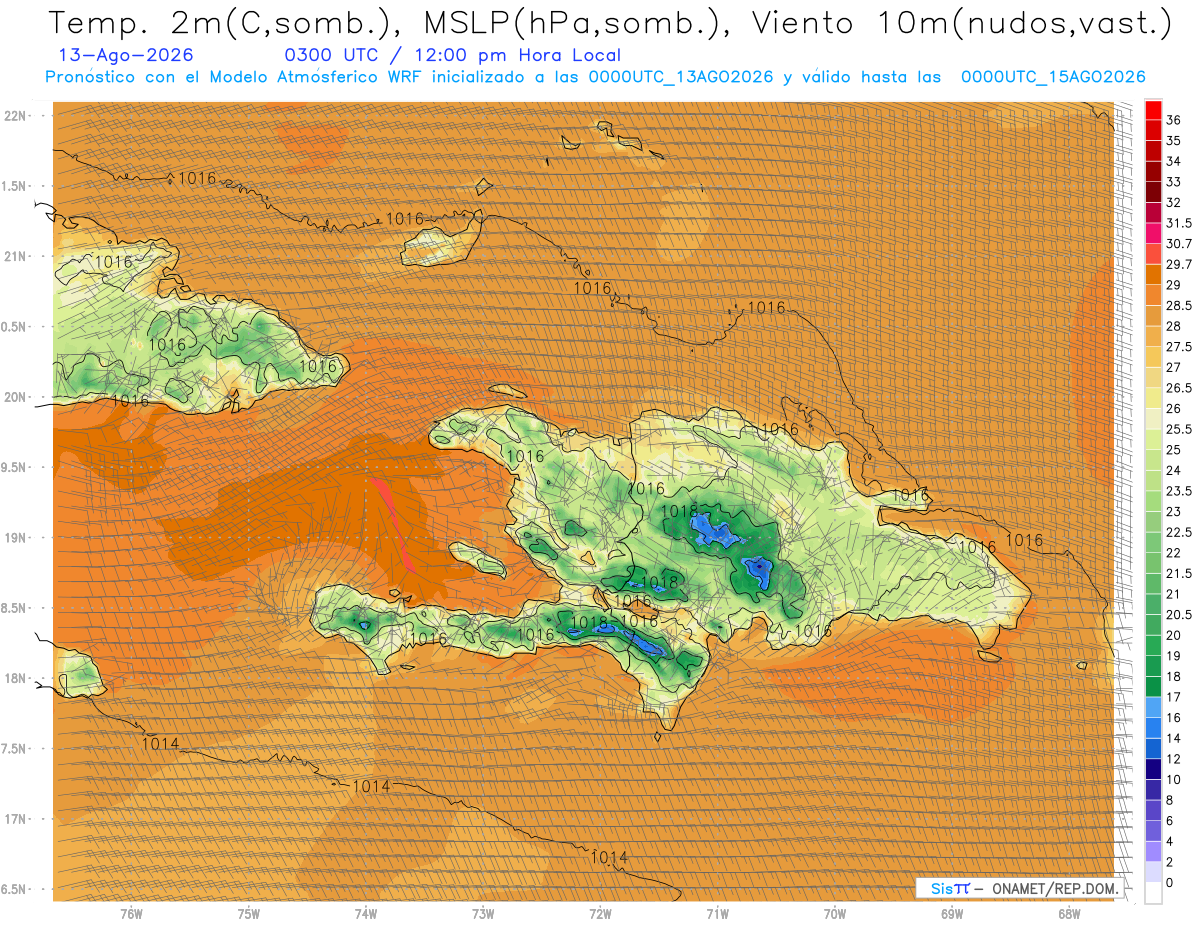Click the legend value '23.5'
The height and width of the screenshot is (927, 1200).
pyautogui.click(x=1179, y=491)
